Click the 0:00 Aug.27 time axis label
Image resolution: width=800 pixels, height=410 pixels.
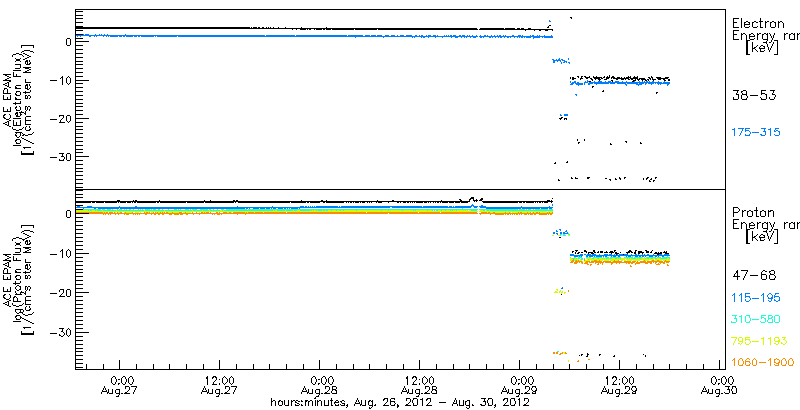[119, 385]
